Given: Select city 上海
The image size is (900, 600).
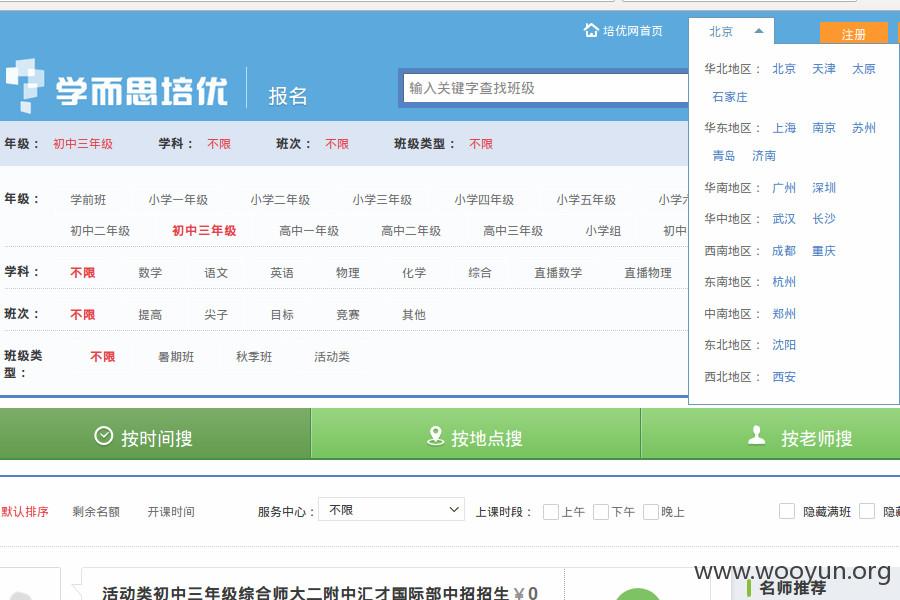Looking at the screenshot, I should [784, 127].
